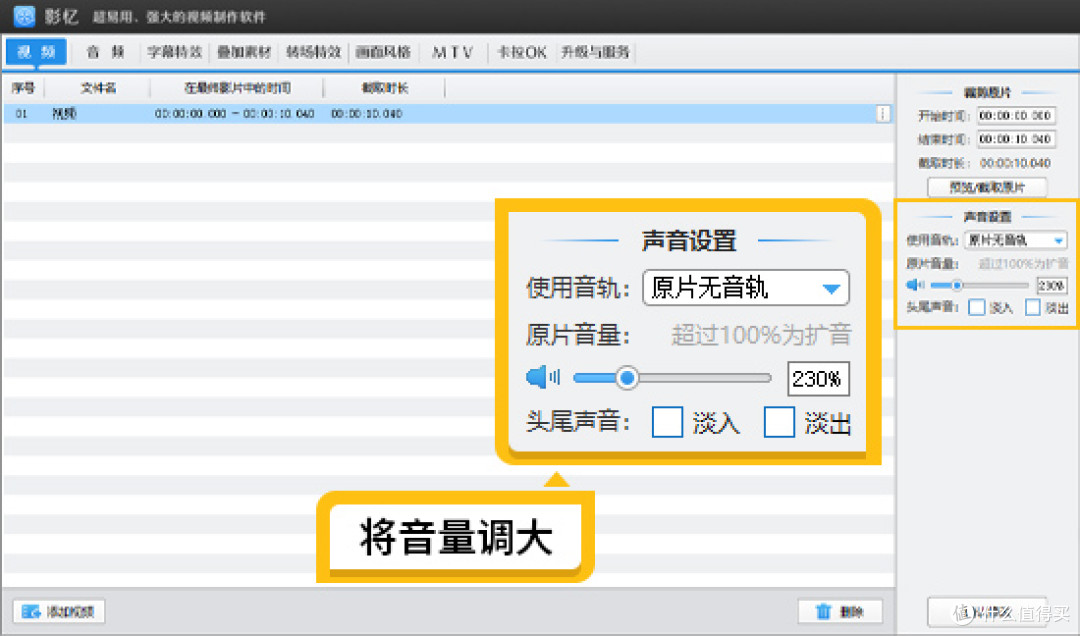Click the 影忆 app logo icon
This screenshot has width=1080, height=636.
(x=24, y=15)
